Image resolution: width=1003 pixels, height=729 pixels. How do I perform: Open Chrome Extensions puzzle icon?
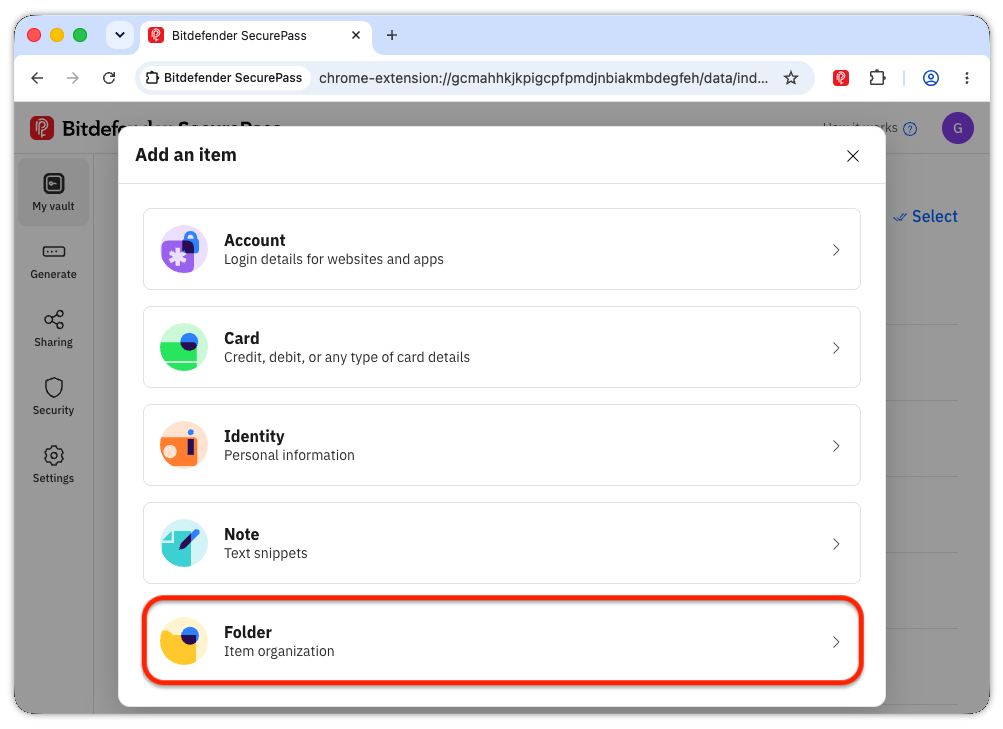click(878, 78)
